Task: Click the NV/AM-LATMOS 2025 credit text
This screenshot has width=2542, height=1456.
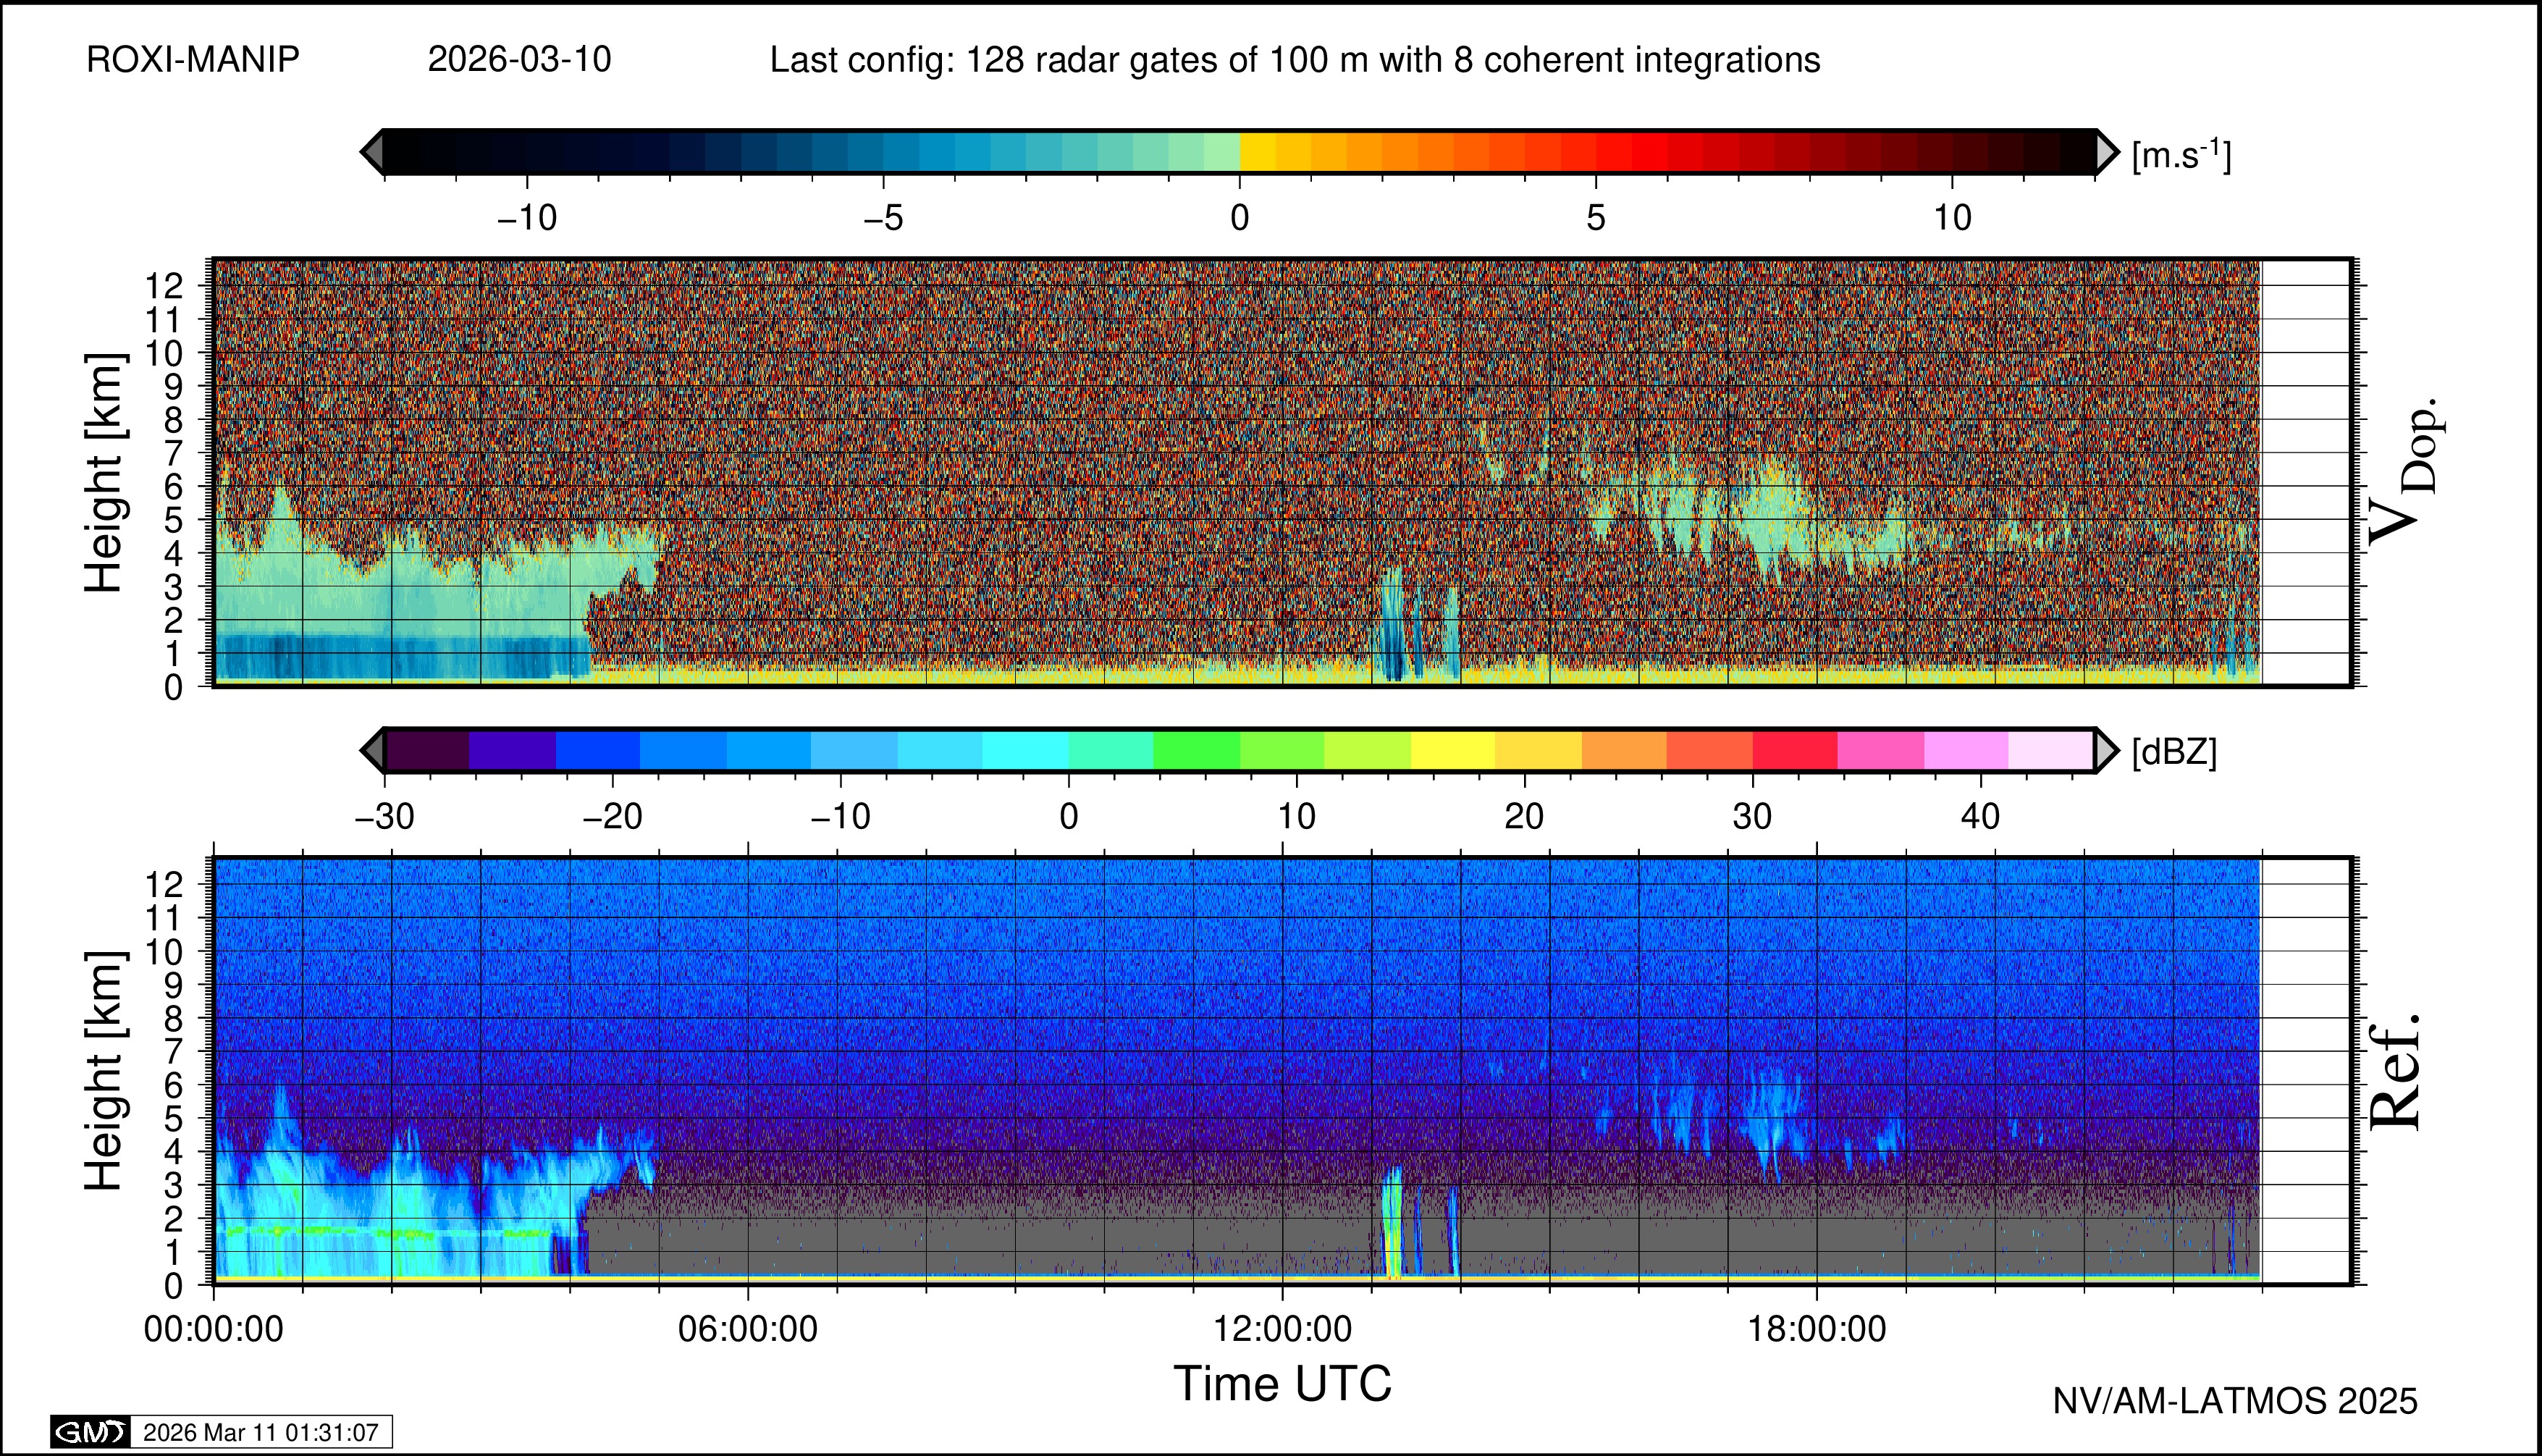Action: [x=2234, y=1401]
